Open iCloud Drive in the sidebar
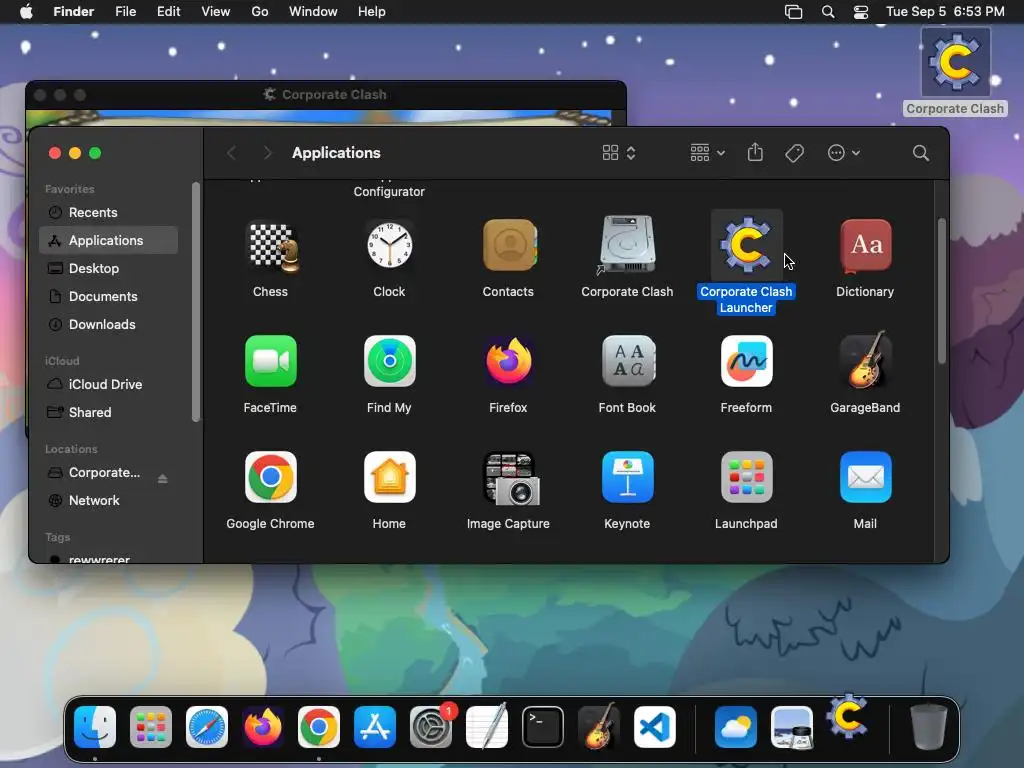The width and height of the screenshot is (1024, 768). (x=108, y=385)
